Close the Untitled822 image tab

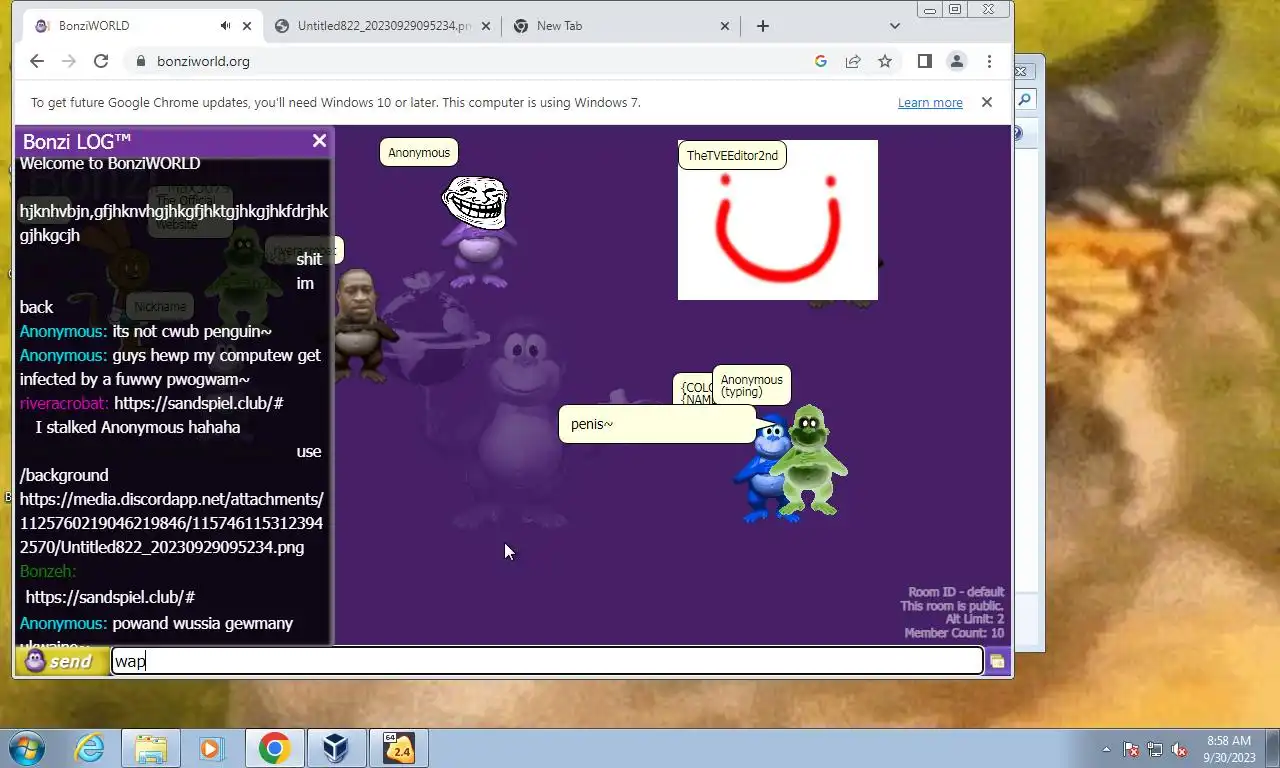tap(488, 26)
